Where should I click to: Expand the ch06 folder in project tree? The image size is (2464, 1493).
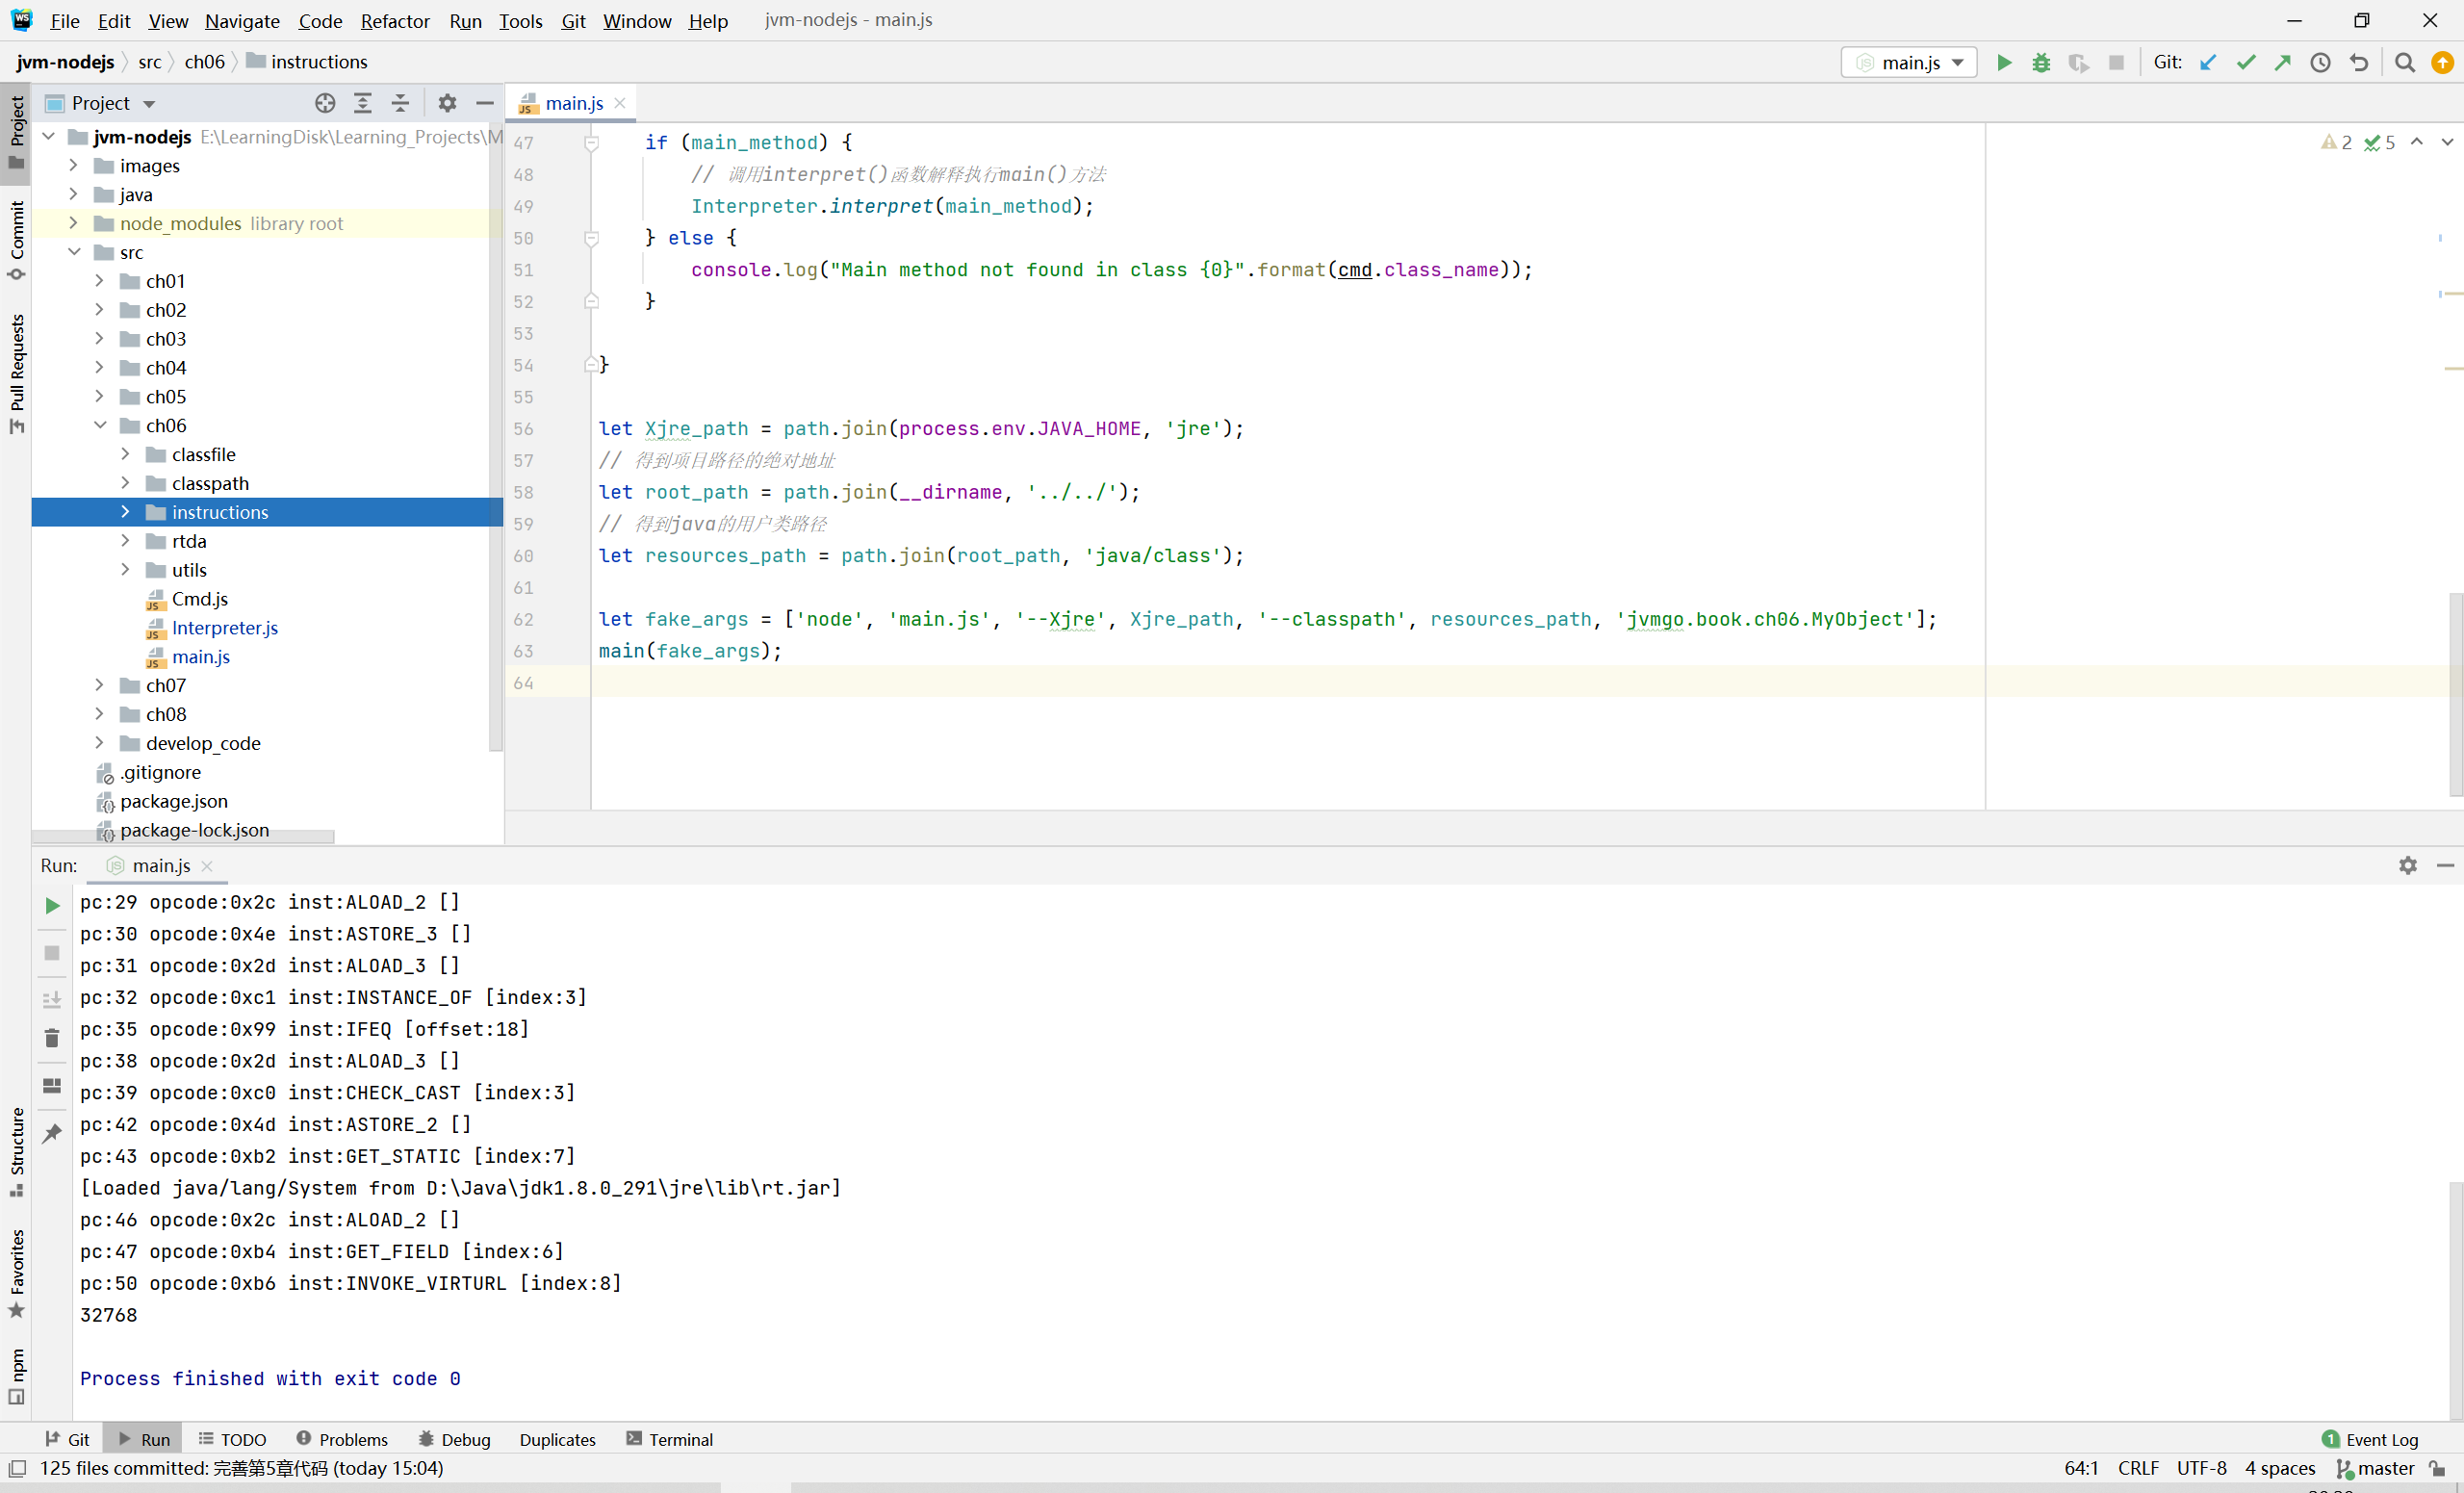click(x=98, y=425)
